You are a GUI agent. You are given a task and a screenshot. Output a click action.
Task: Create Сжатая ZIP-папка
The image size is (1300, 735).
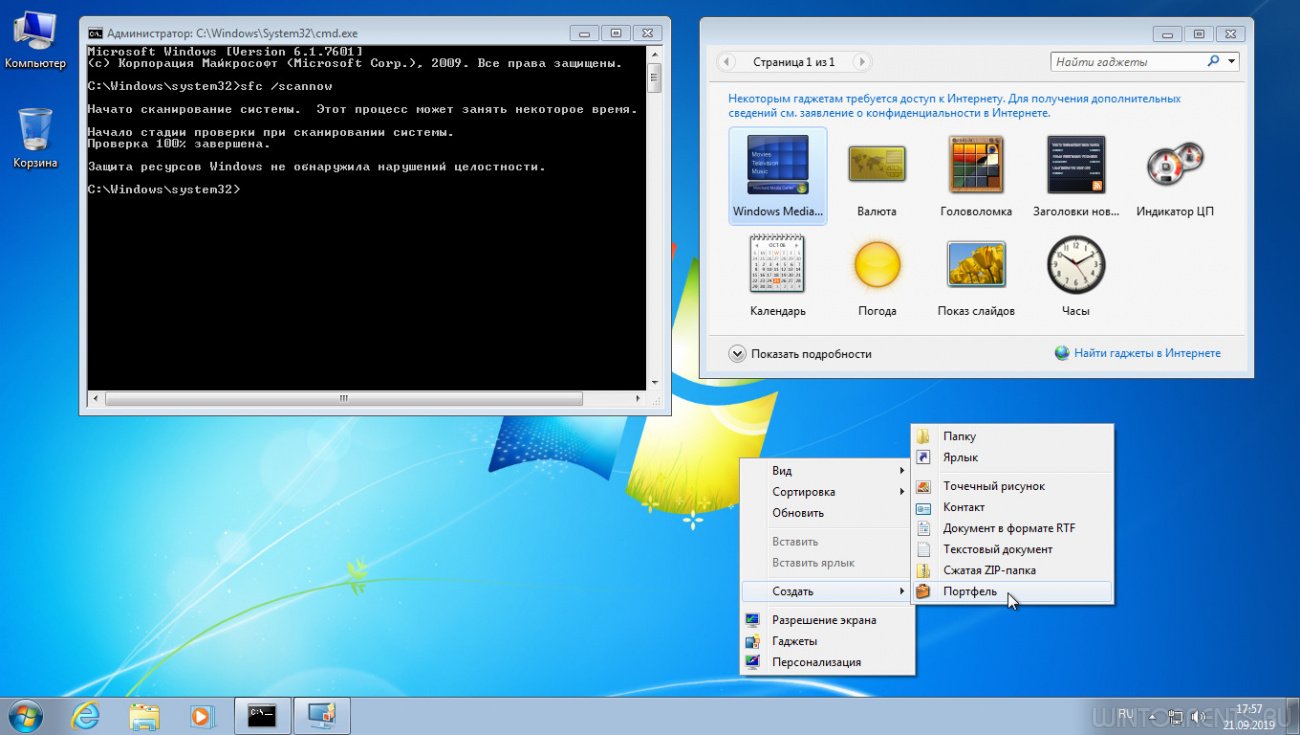point(1012,570)
